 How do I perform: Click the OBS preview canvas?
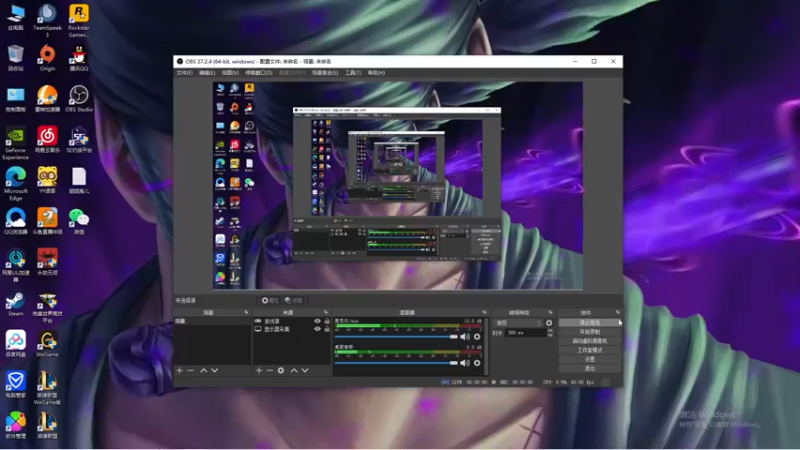tap(398, 186)
